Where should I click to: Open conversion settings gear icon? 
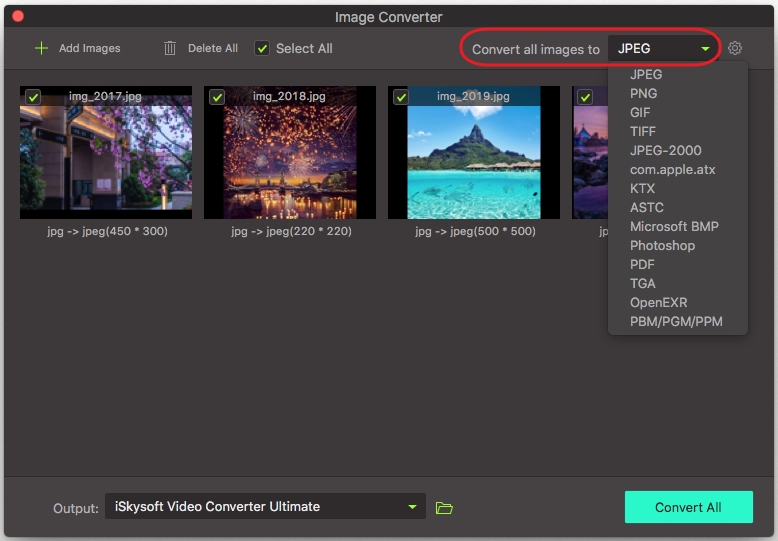735,48
